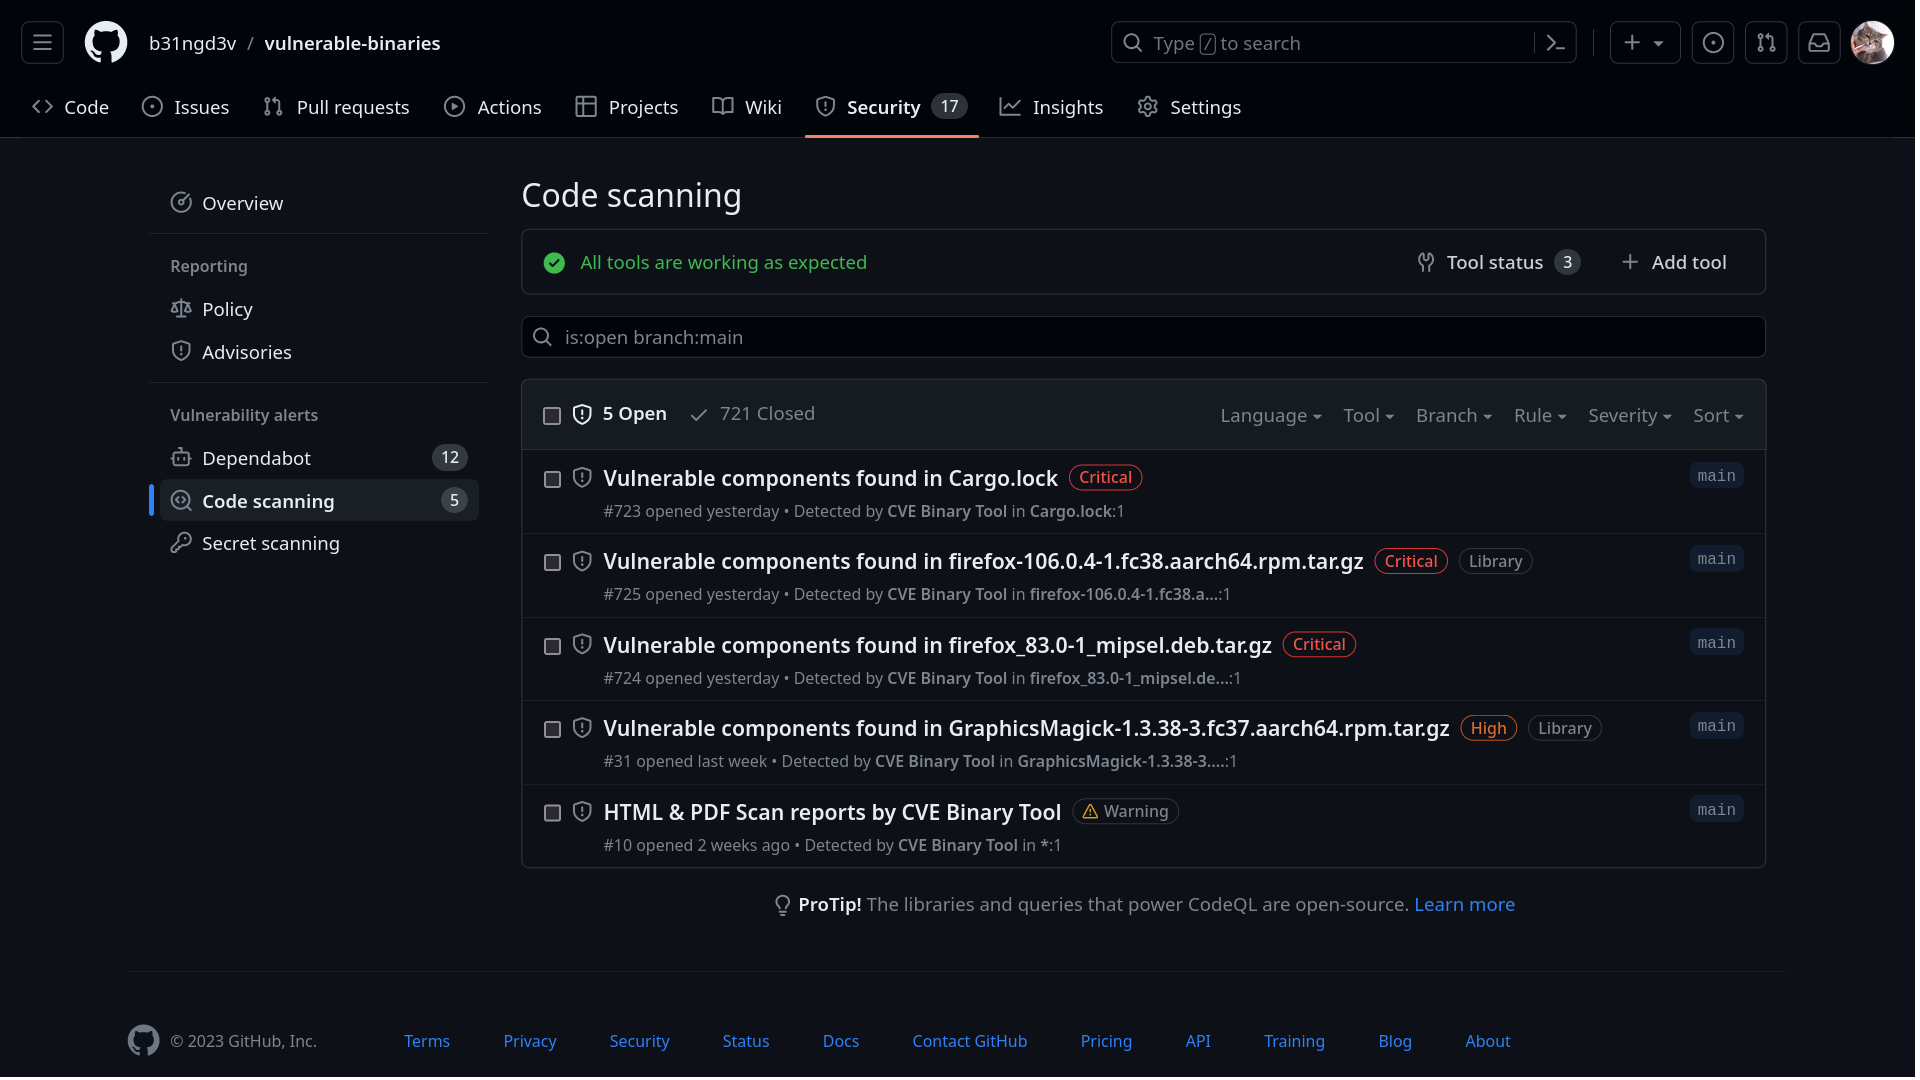Open the hamburger navigation menu

(x=42, y=43)
